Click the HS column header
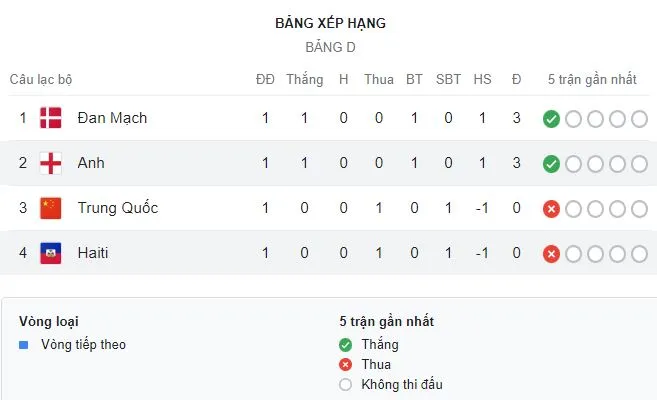This screenshot has width=657, height=400. [482, 79]
